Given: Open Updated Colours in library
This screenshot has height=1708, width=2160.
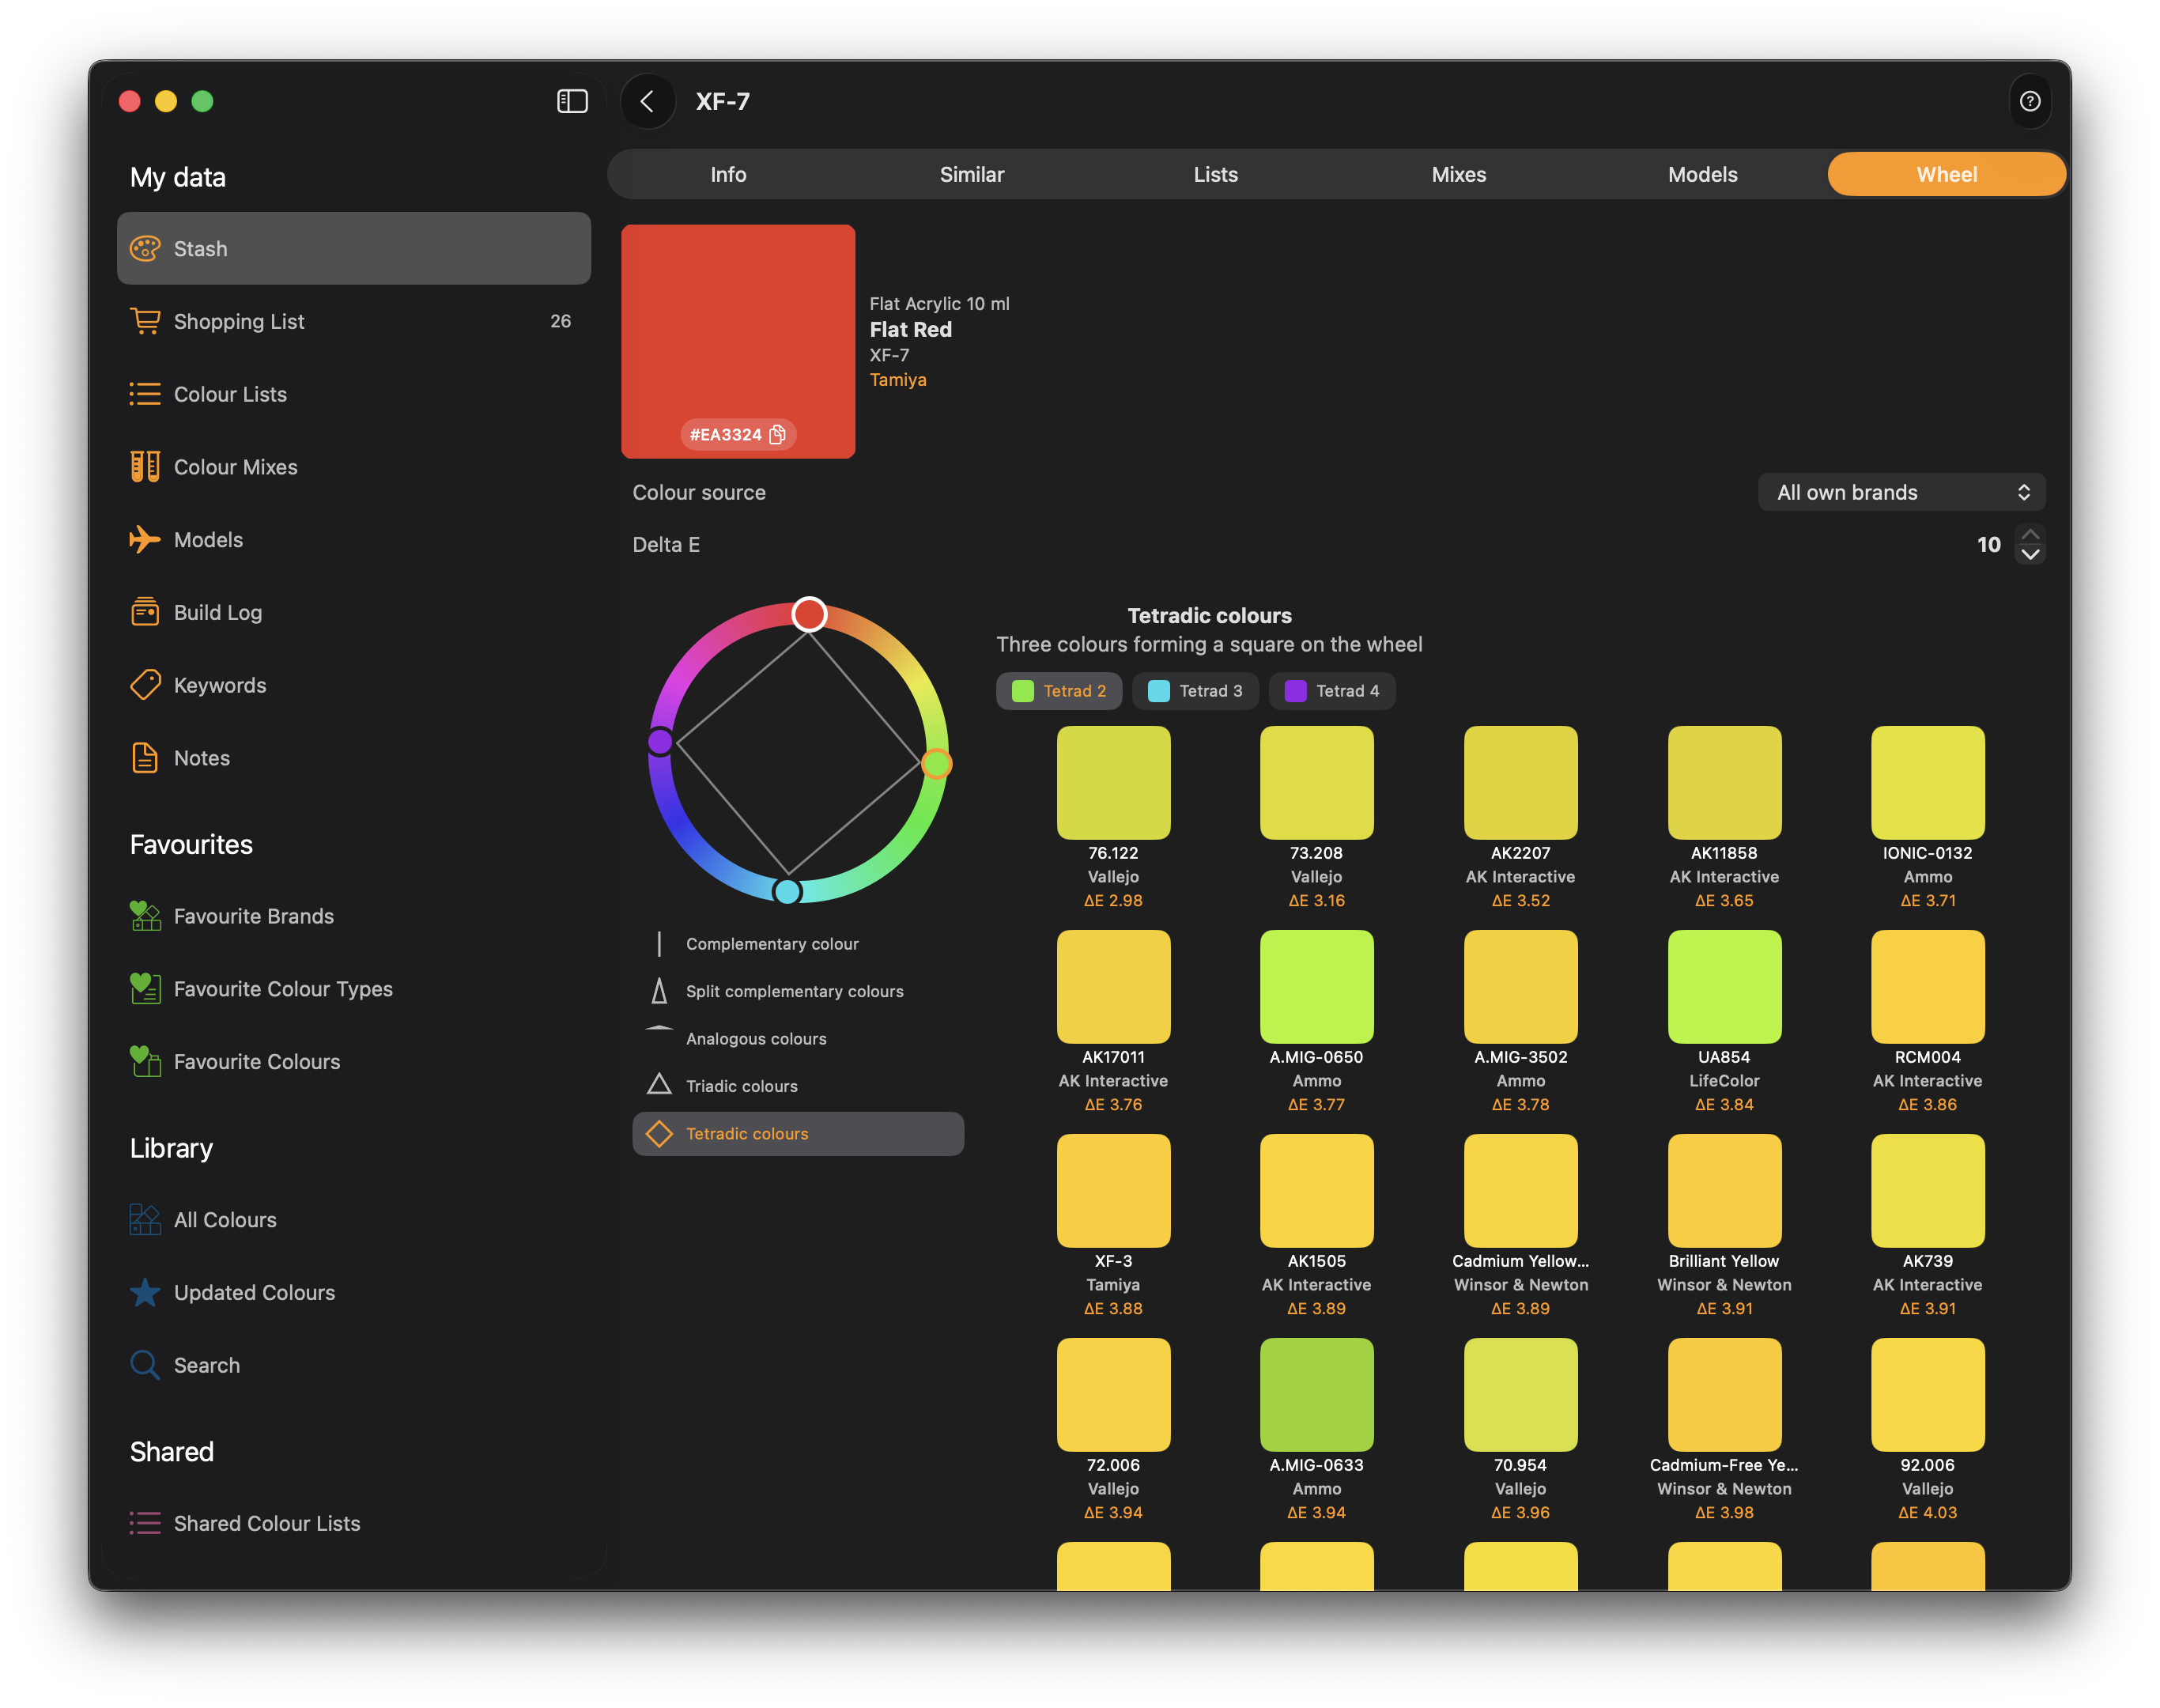Looking at the screenshot, I should [354, 1292].
